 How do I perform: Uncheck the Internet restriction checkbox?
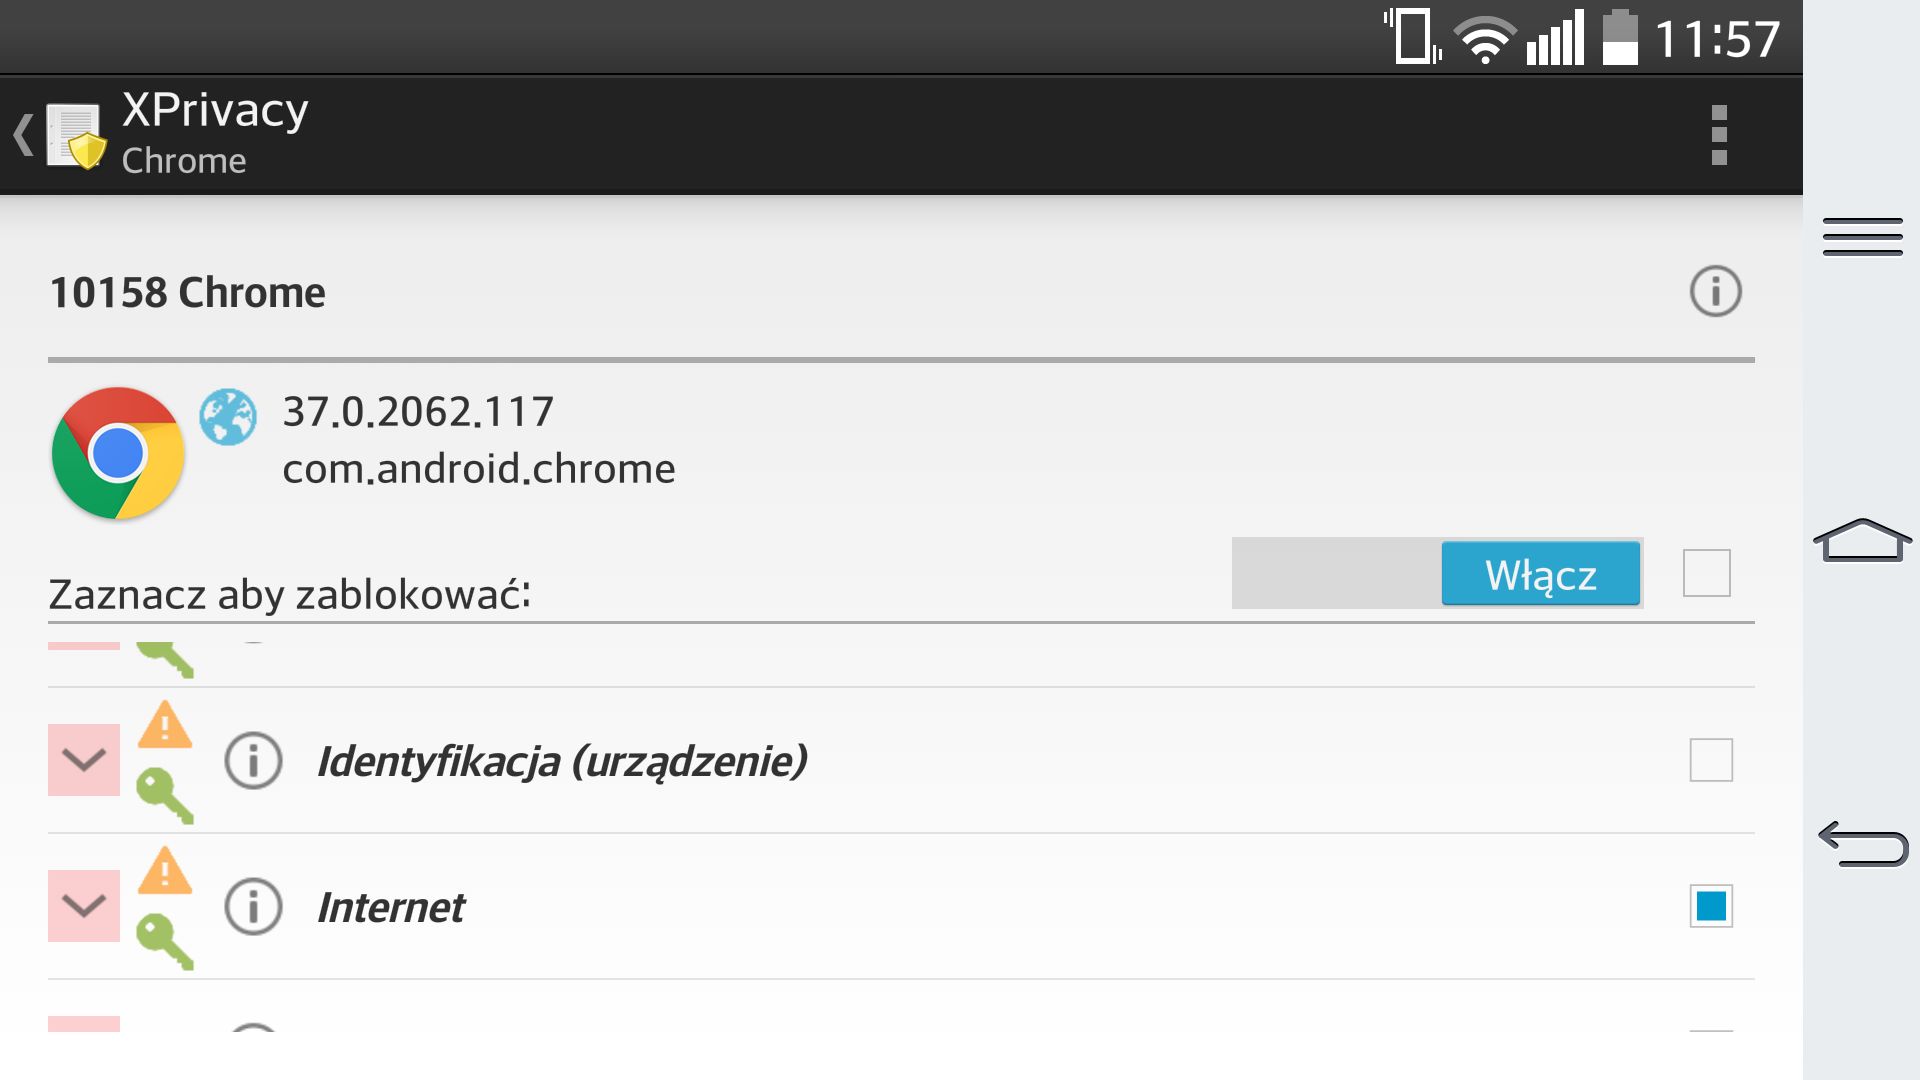click(1710, 906)
